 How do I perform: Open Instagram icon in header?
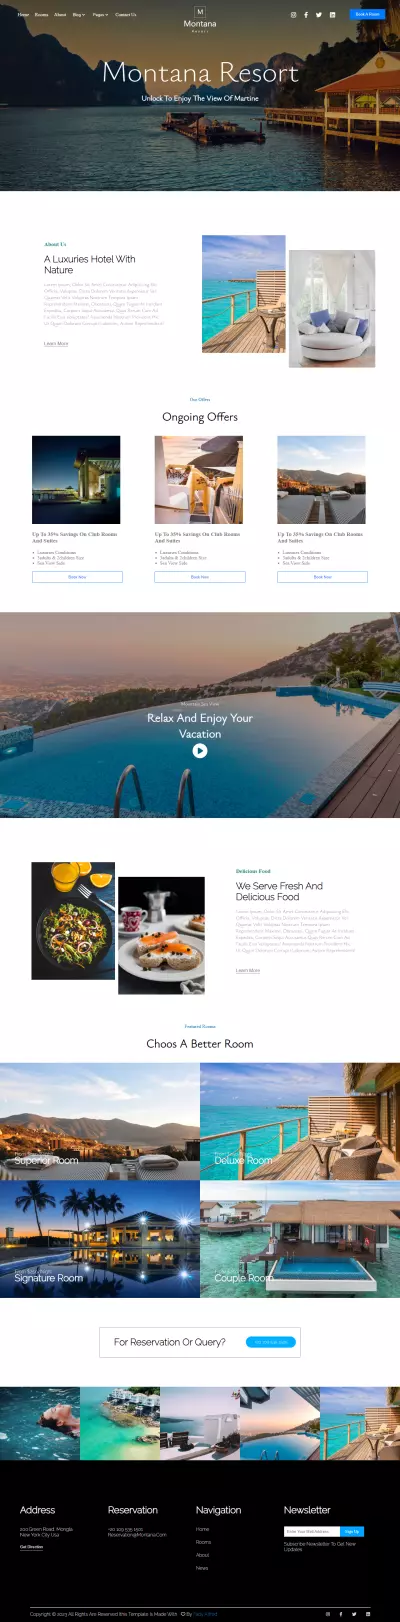pos(293,15)
